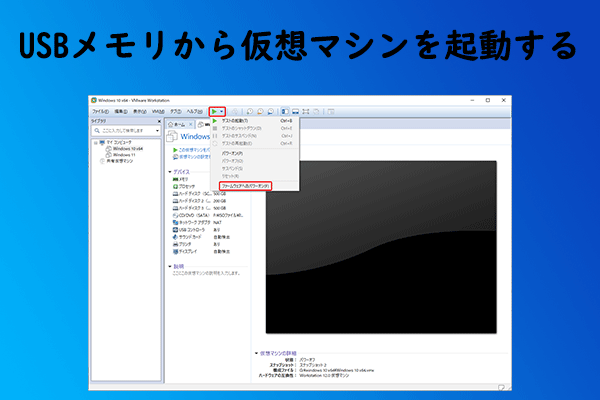This screenshot has width=600, height=400.
Task: Select the CD/DVD (SATA) device row
Action: click(x=209, y=215)
